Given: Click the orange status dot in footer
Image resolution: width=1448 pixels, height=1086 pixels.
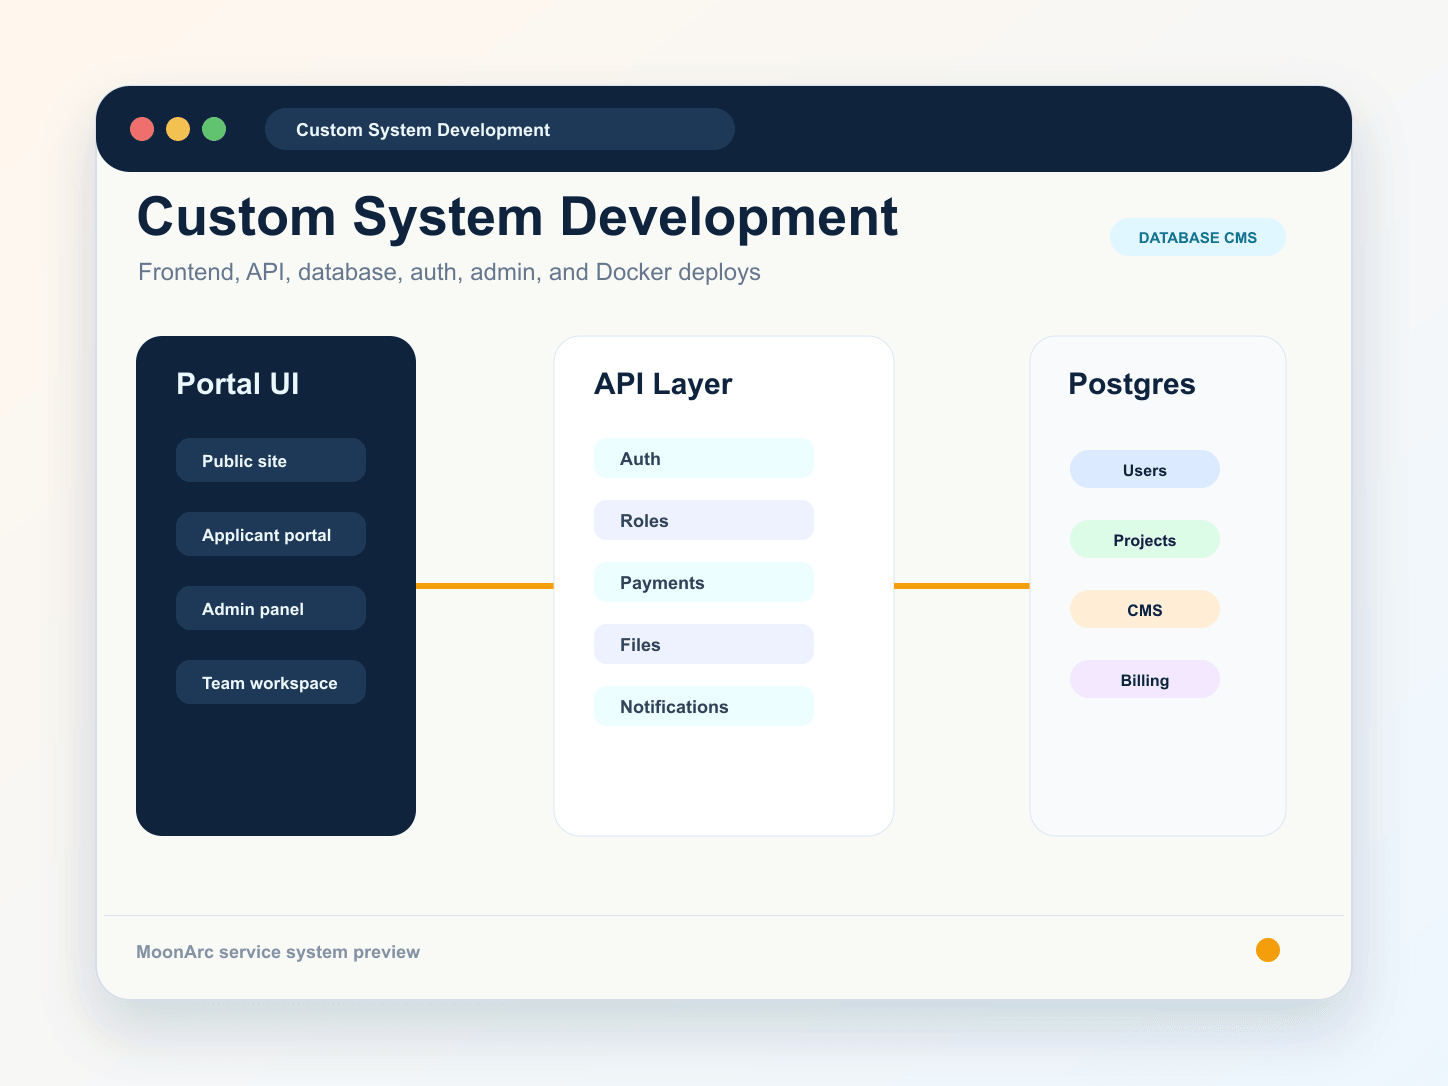Looking at the screenshot, I should click(x=1268, y=950).
